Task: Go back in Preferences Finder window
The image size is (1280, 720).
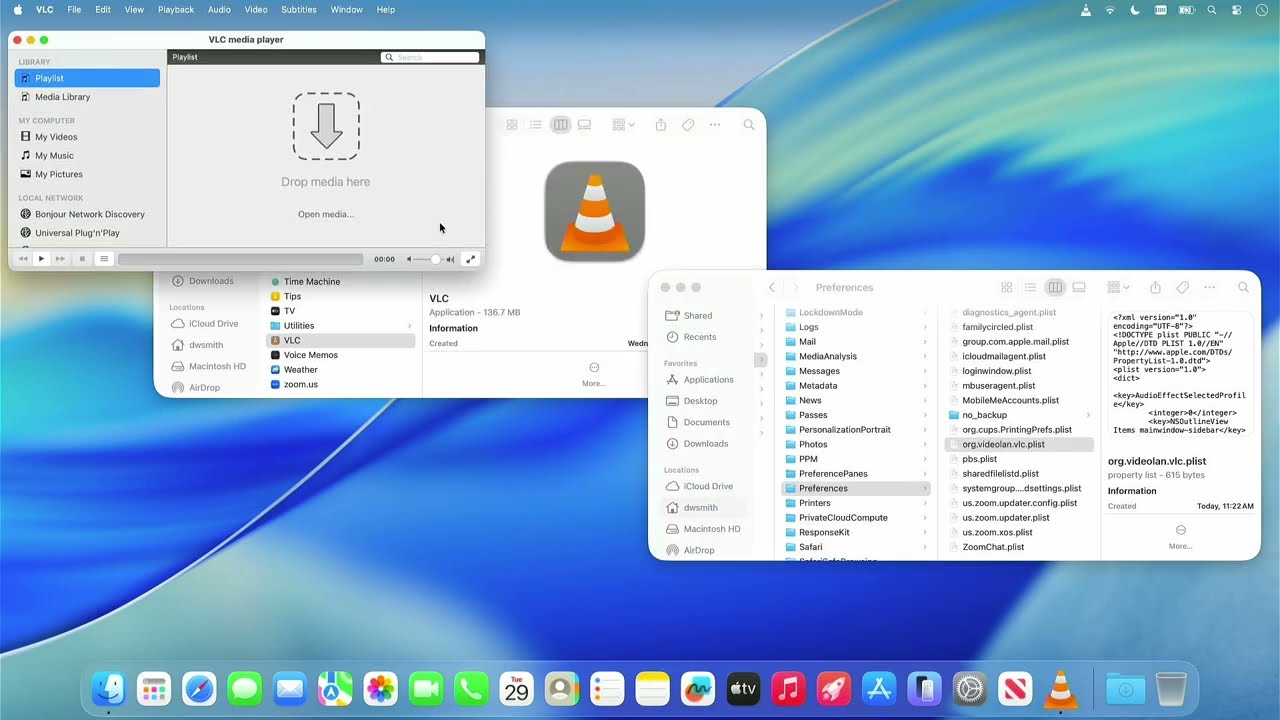Action: click(x=772, y=287)
